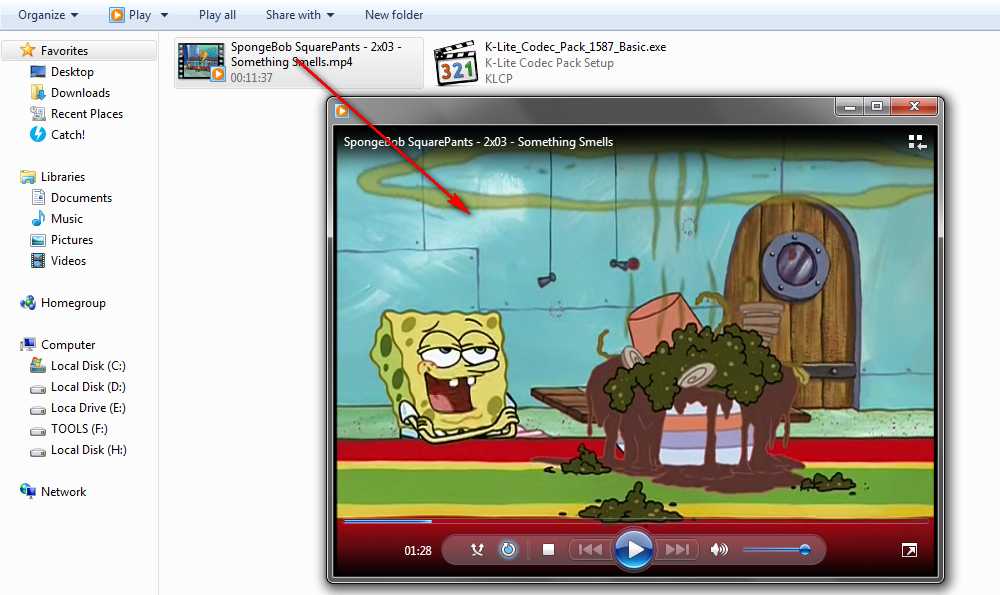Minimize the Media Player window
This screenshot has height=595, width=1000.
(x=849, y=107)
